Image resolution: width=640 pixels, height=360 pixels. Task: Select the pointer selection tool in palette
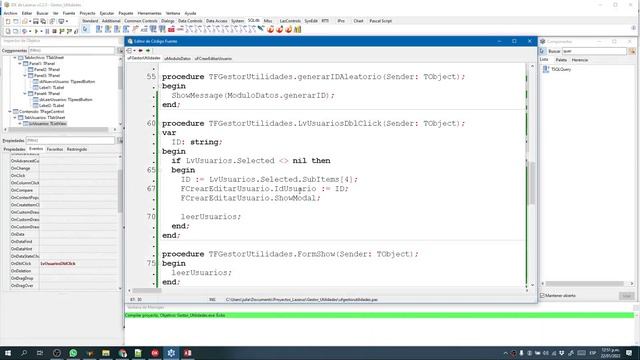pos(85,29)
